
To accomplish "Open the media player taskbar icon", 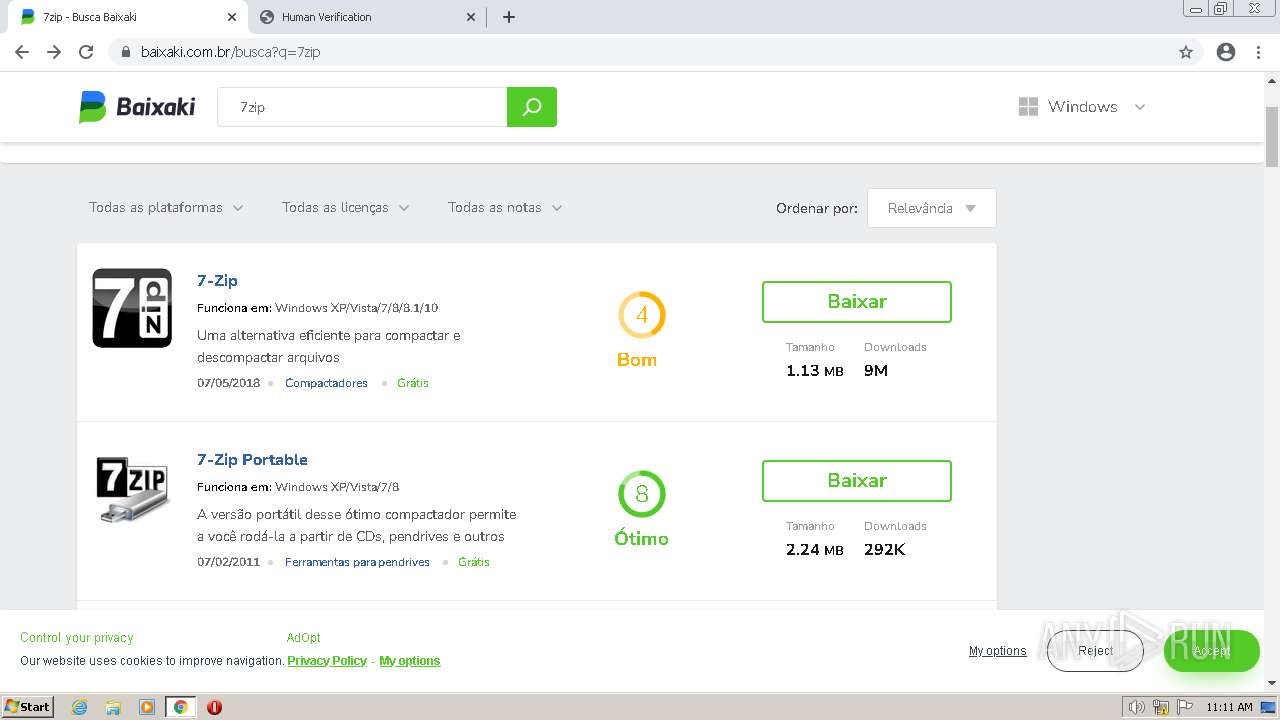I will click(x=147, y=707).
